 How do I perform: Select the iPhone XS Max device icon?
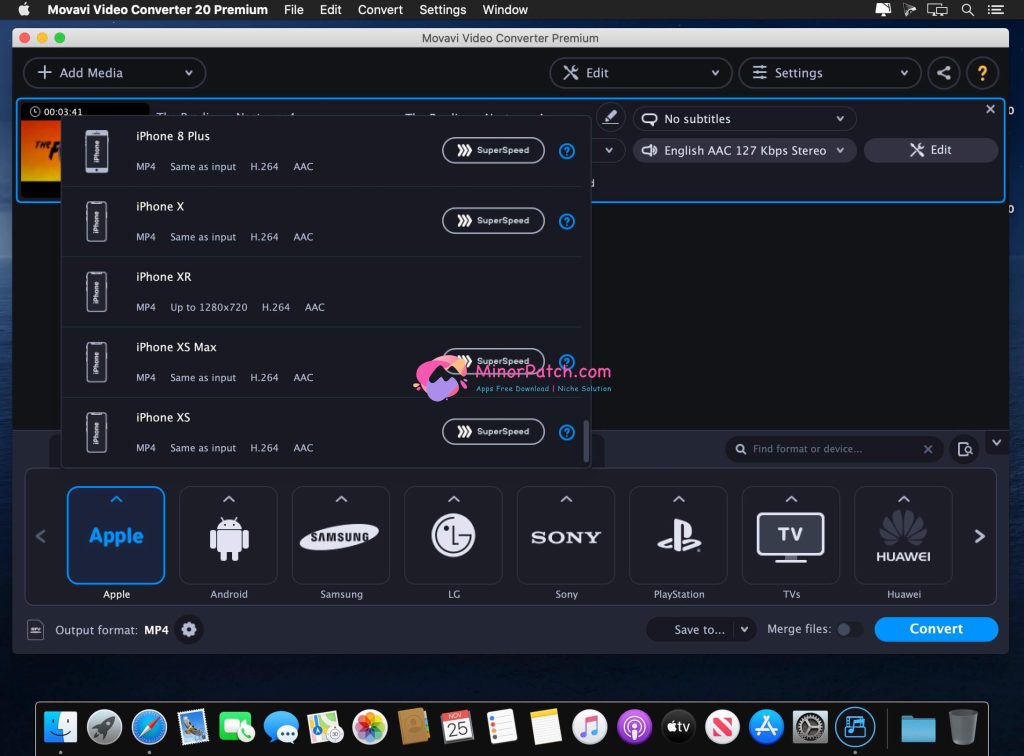[97, 362]
